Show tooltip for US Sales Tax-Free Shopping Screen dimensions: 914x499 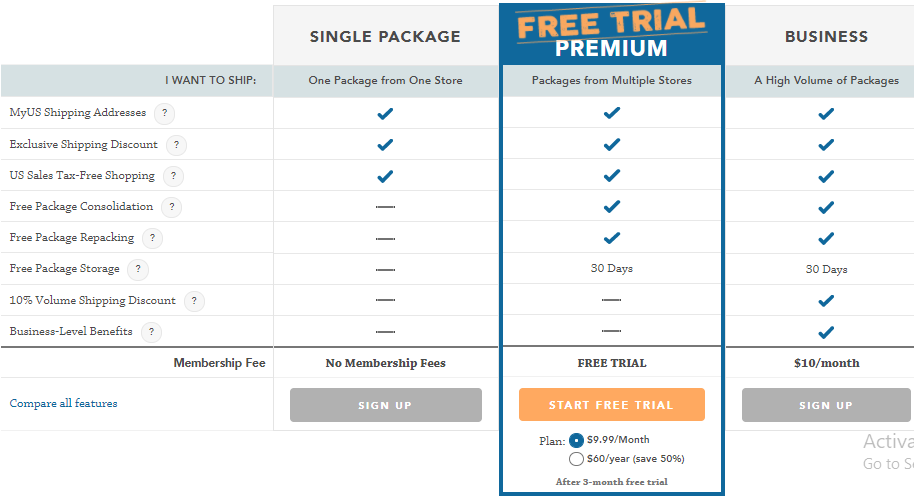(x=173, y=176)
